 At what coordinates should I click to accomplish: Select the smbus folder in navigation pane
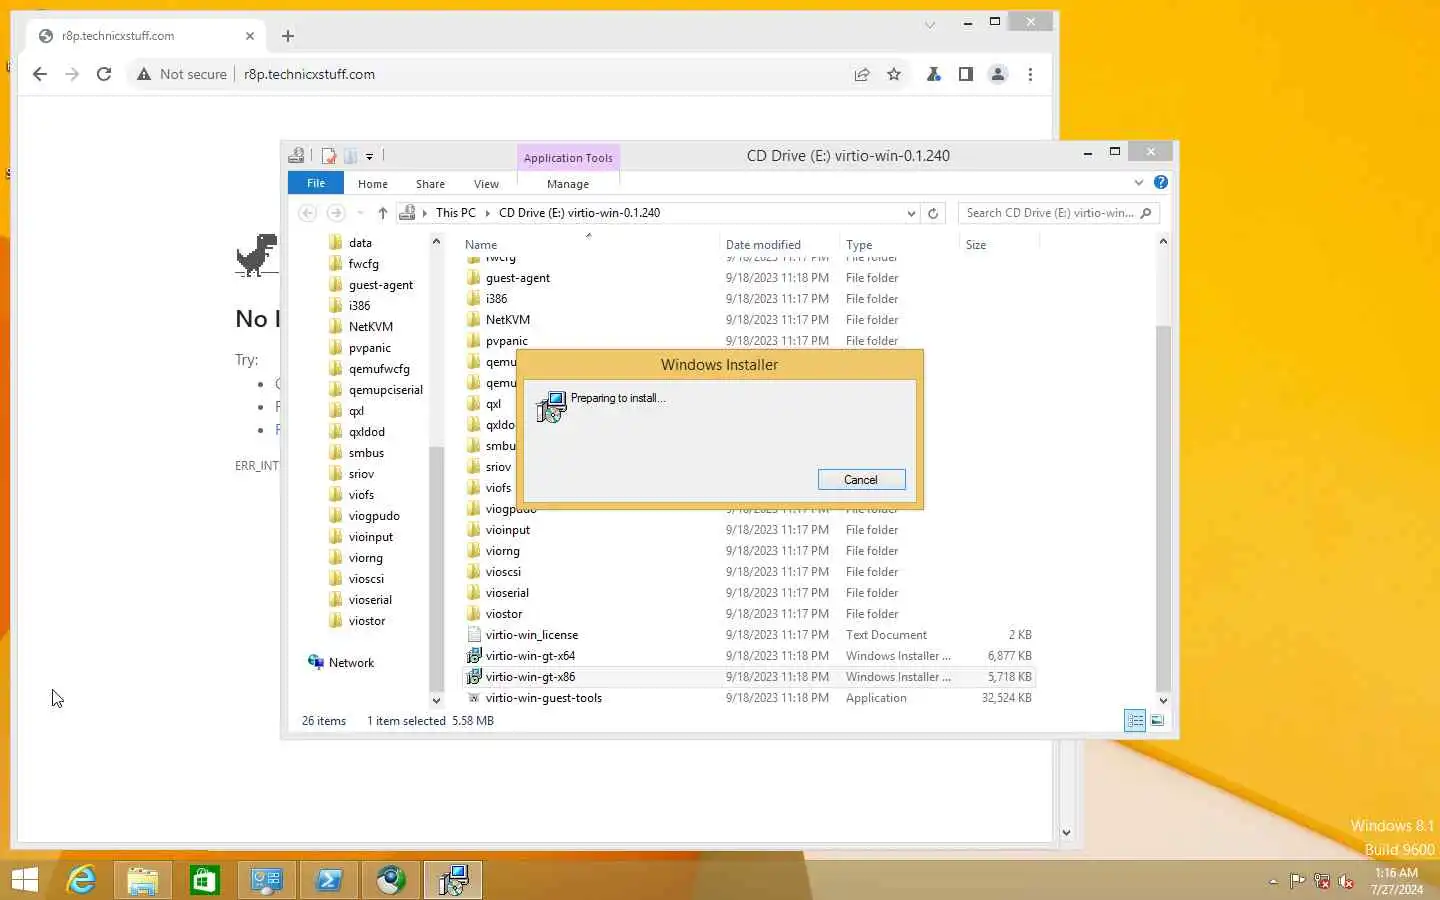(x=366, y=453)
